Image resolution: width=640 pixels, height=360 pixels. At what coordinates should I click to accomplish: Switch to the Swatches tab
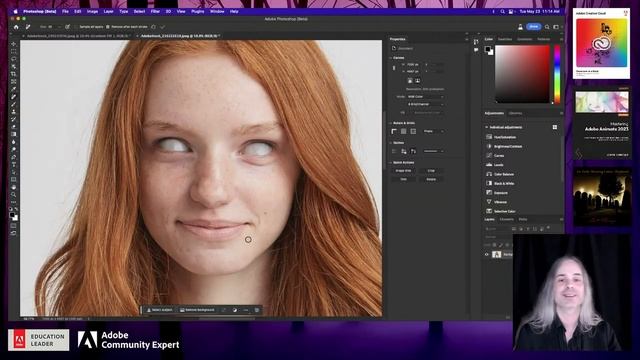click(505, 39)
